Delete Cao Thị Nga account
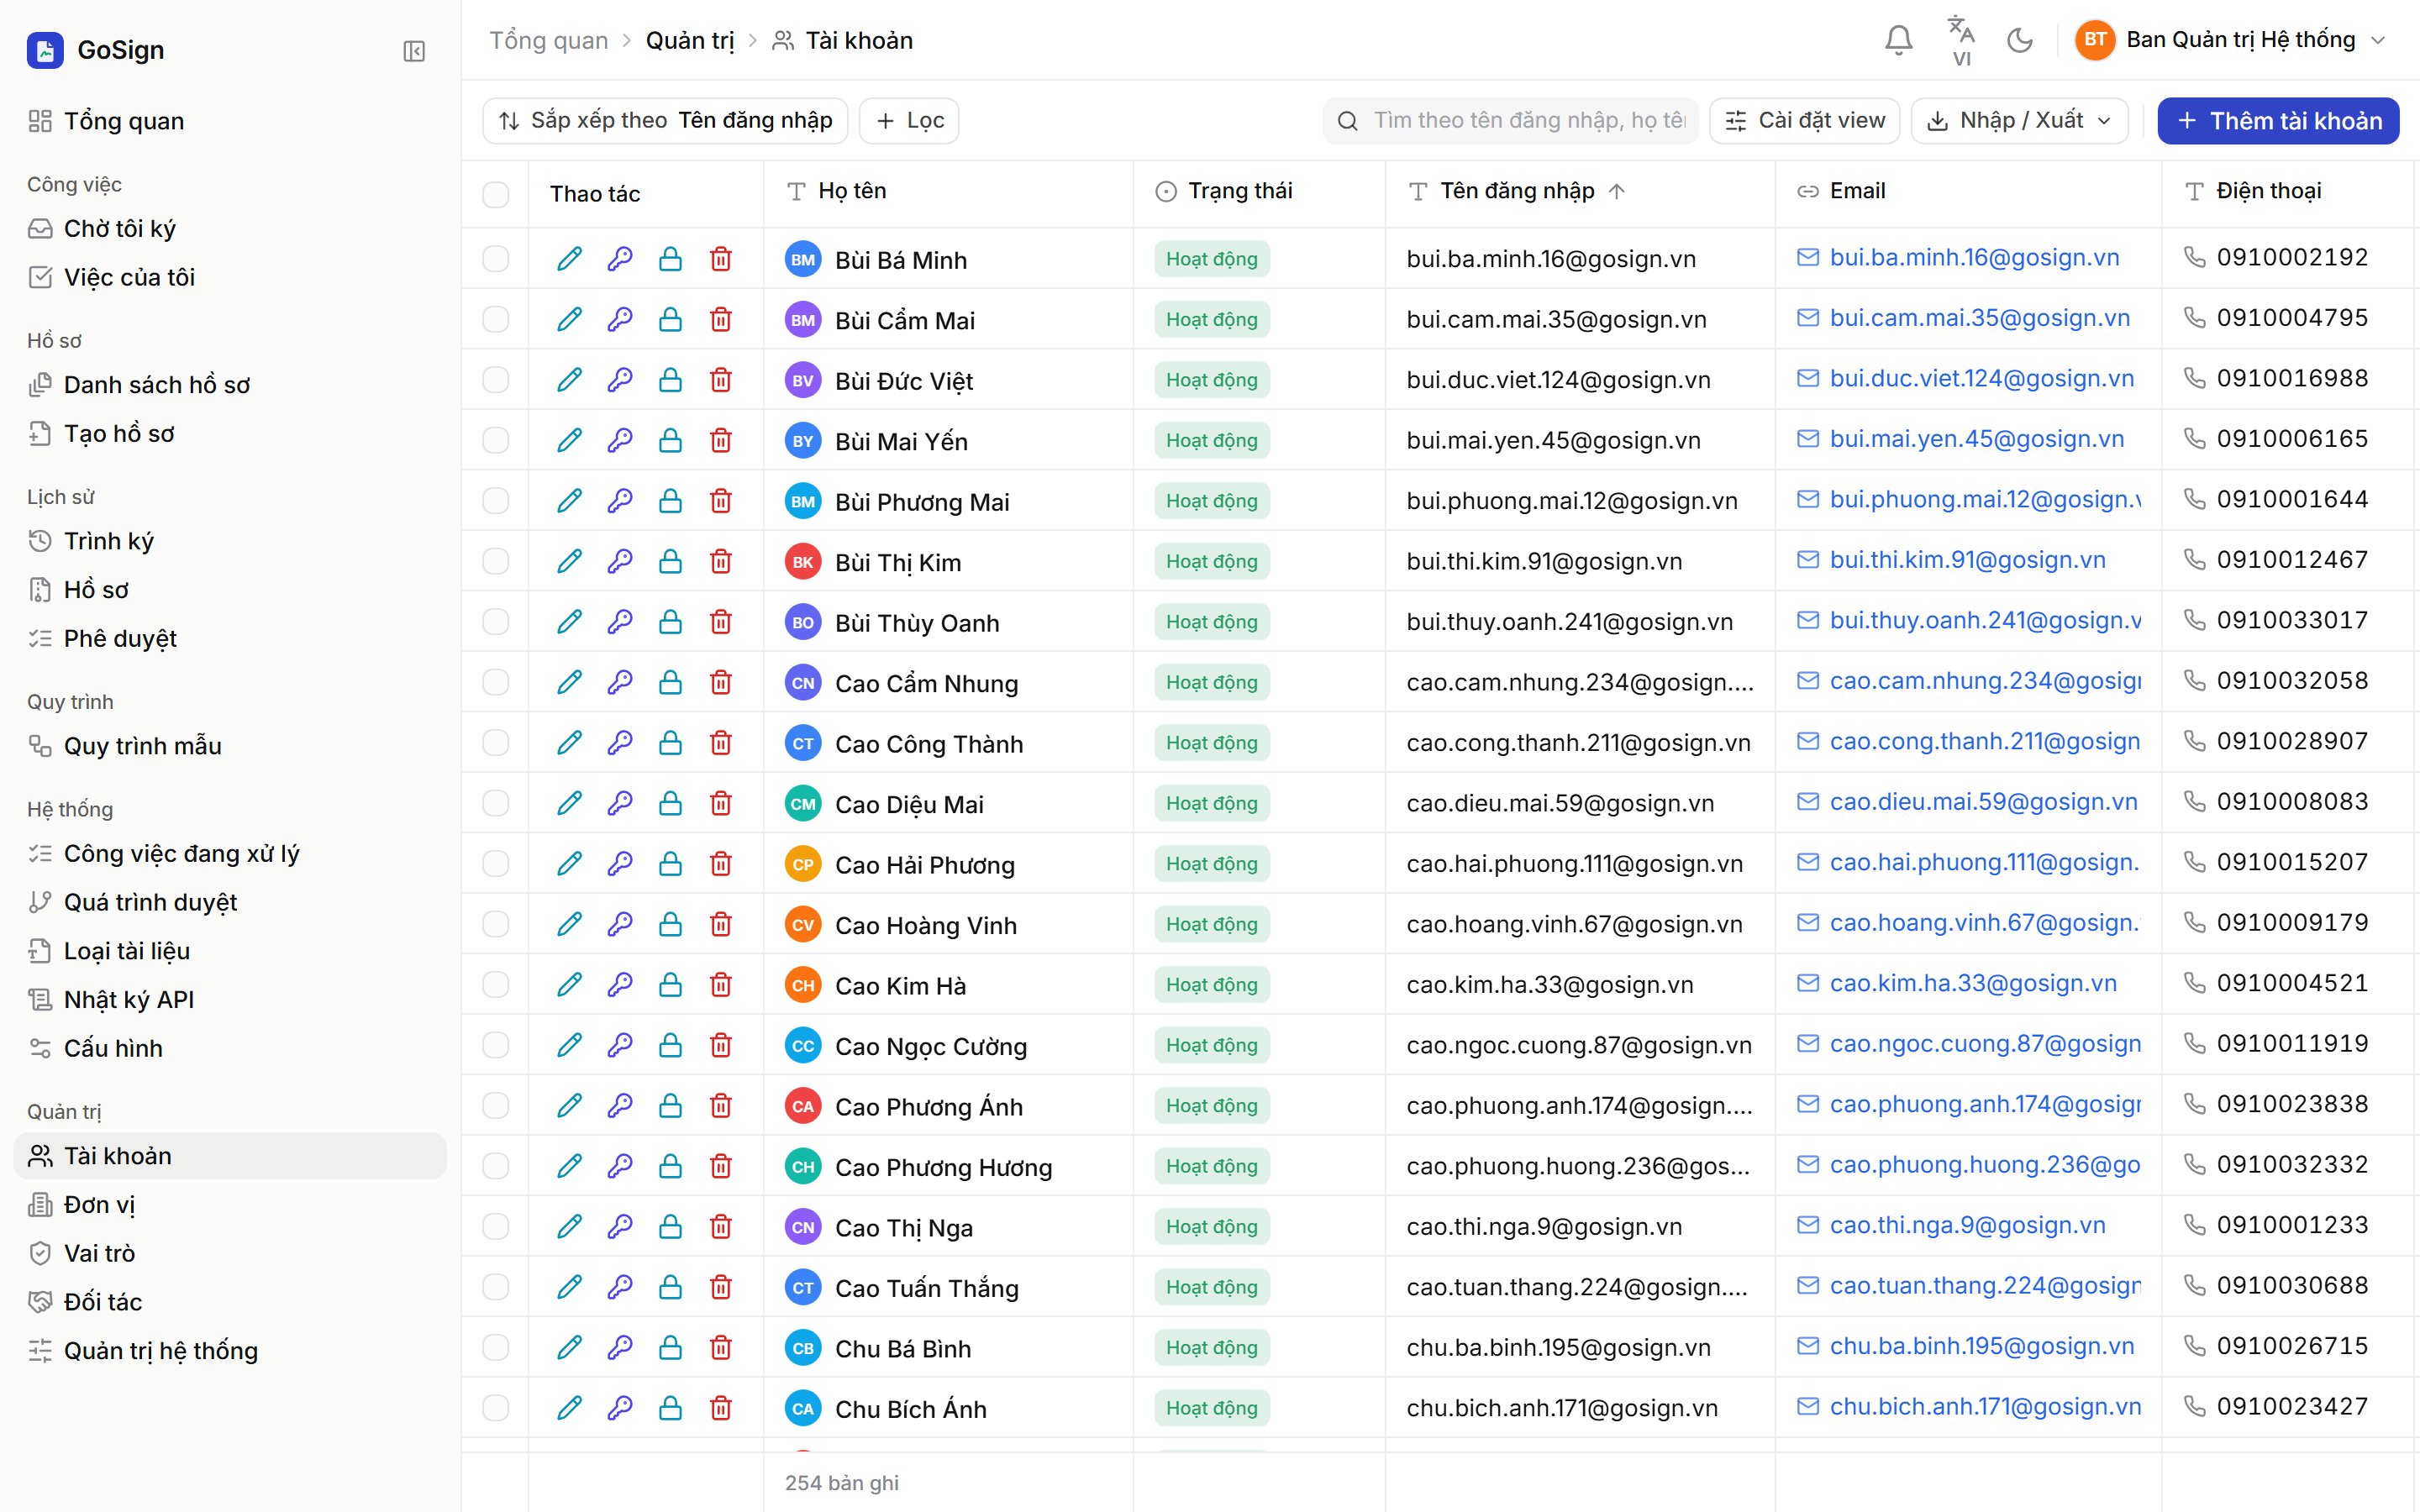 pos(721,1227)
